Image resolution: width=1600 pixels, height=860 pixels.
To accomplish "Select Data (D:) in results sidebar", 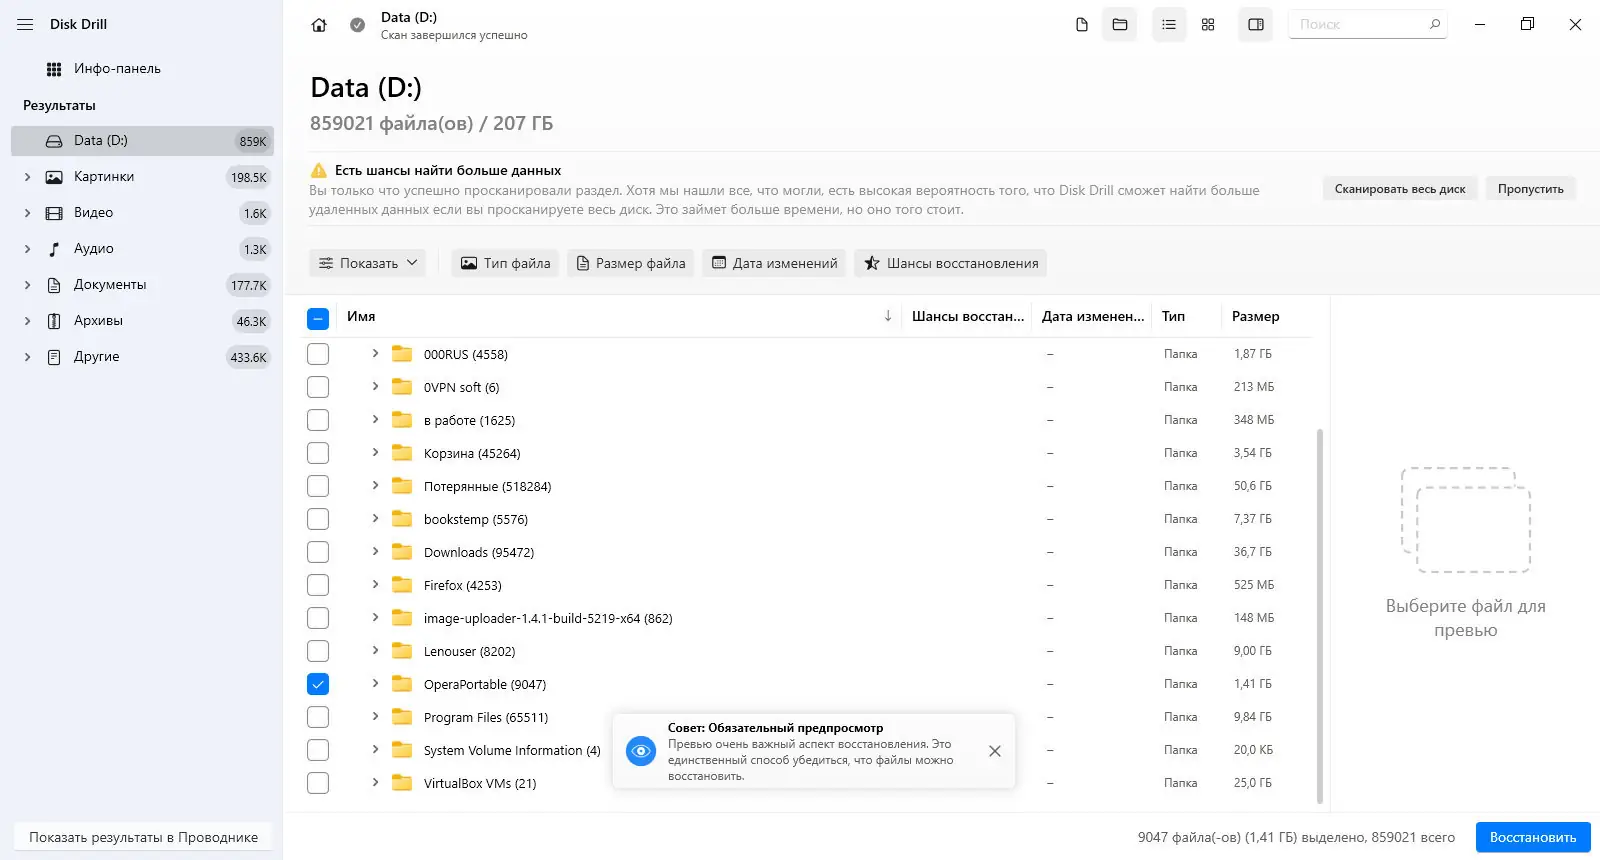I will pos(142,141).
